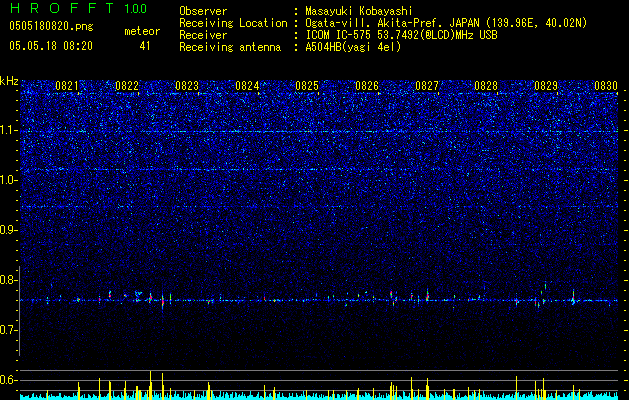Click the ICOM IC-575 receiver details
Screen dimensions: 629x400
[401, 35]
